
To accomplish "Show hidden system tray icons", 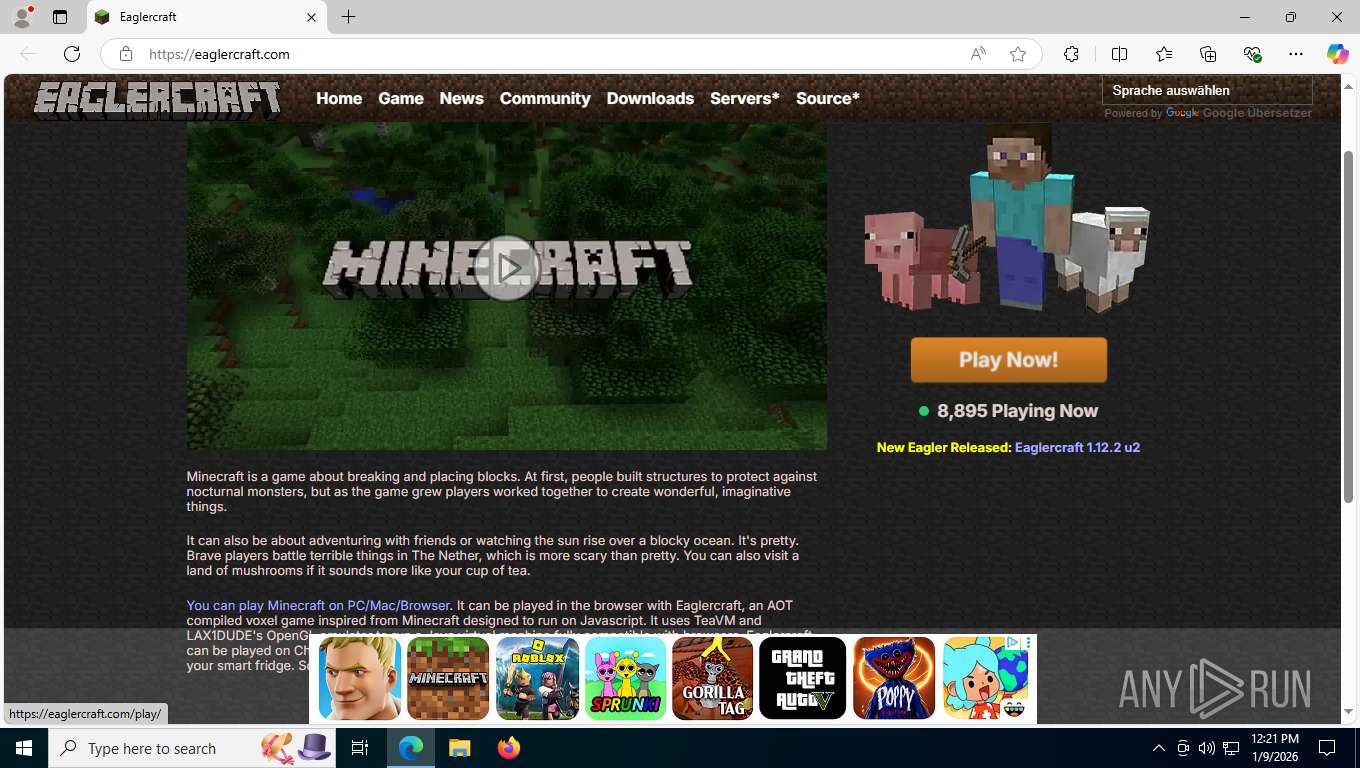I will 1159,748.
